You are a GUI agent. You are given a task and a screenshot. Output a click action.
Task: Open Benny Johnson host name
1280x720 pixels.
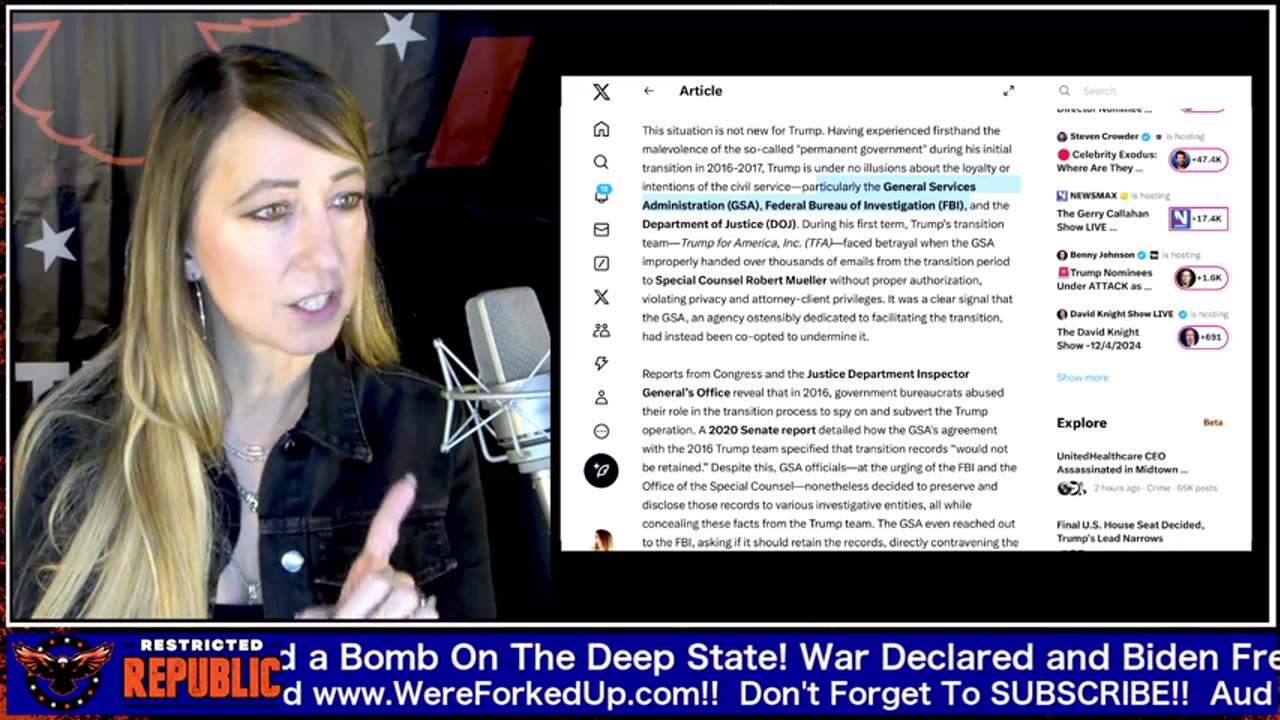1103,255
